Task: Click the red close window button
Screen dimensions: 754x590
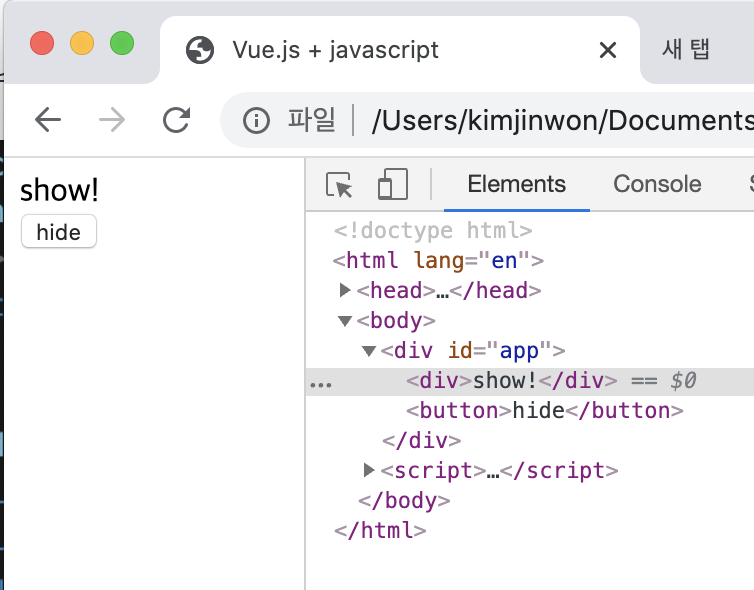Action: click(42, 43)
